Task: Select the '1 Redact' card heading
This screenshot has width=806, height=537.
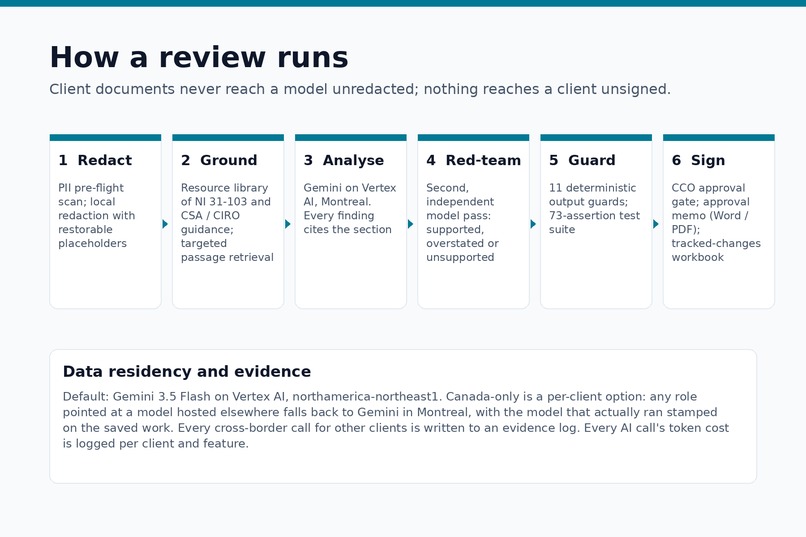Action: 95,160
